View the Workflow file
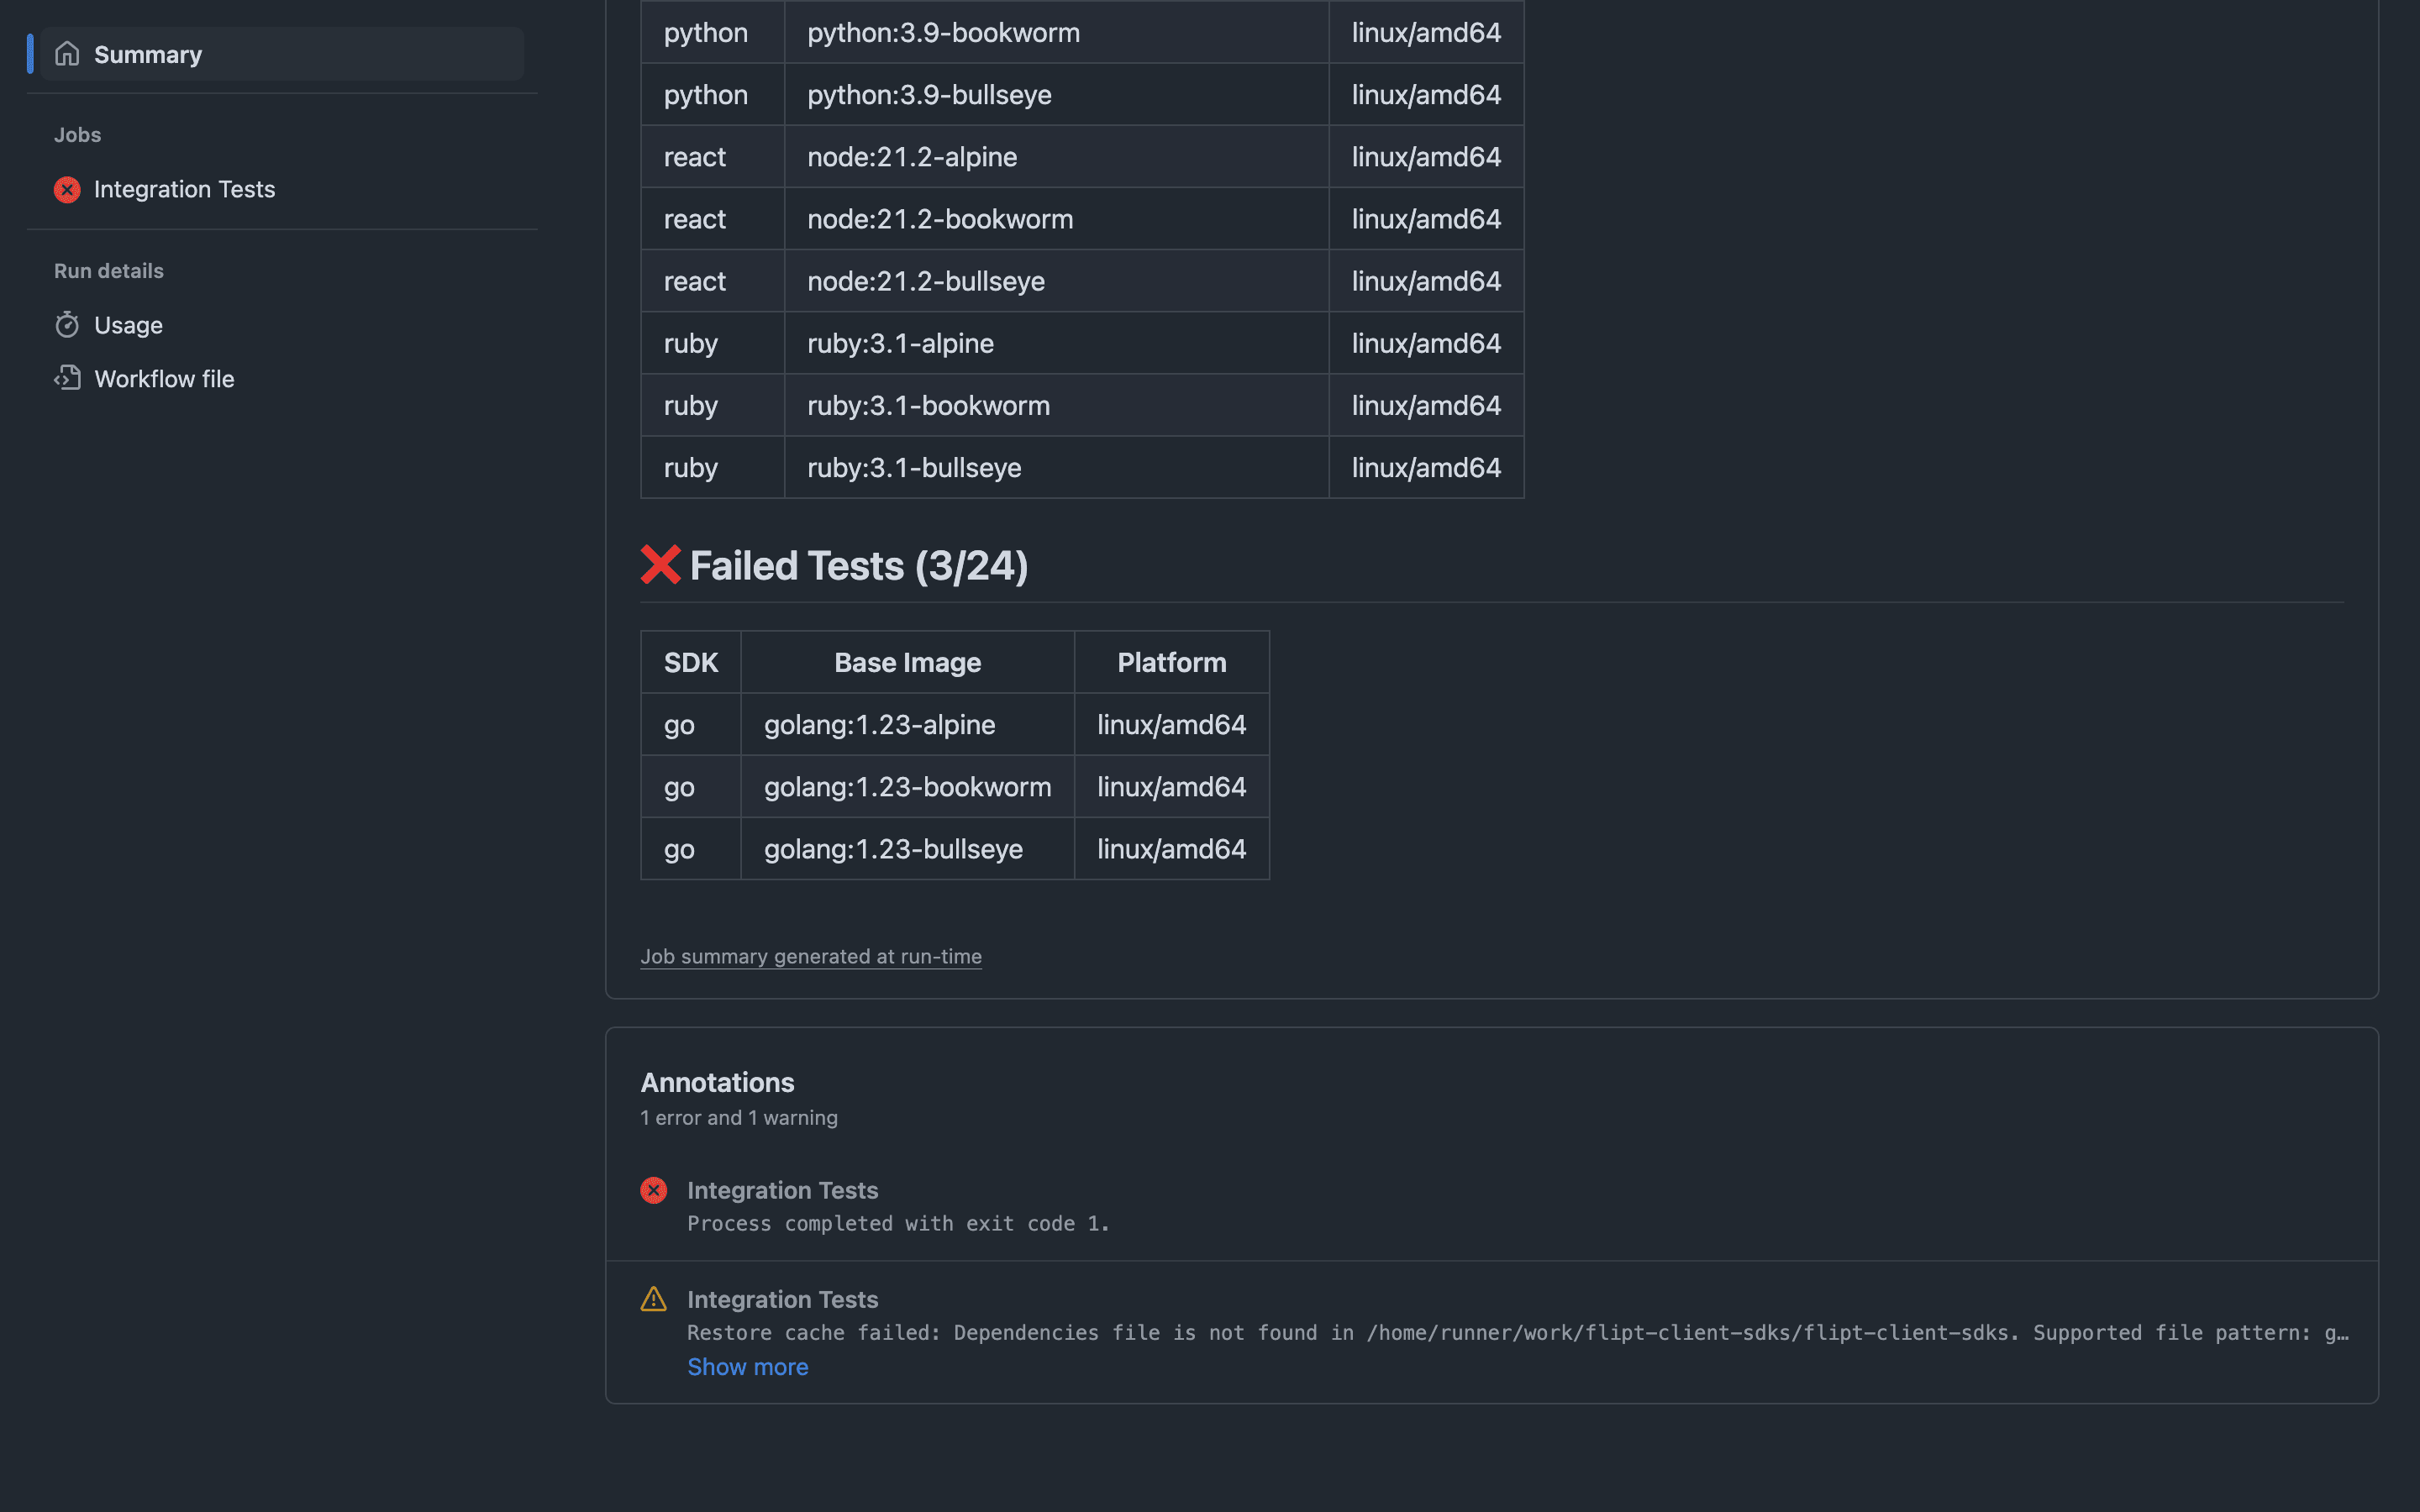Viewport: 2420px width, 1512px height. coord(164,378)
